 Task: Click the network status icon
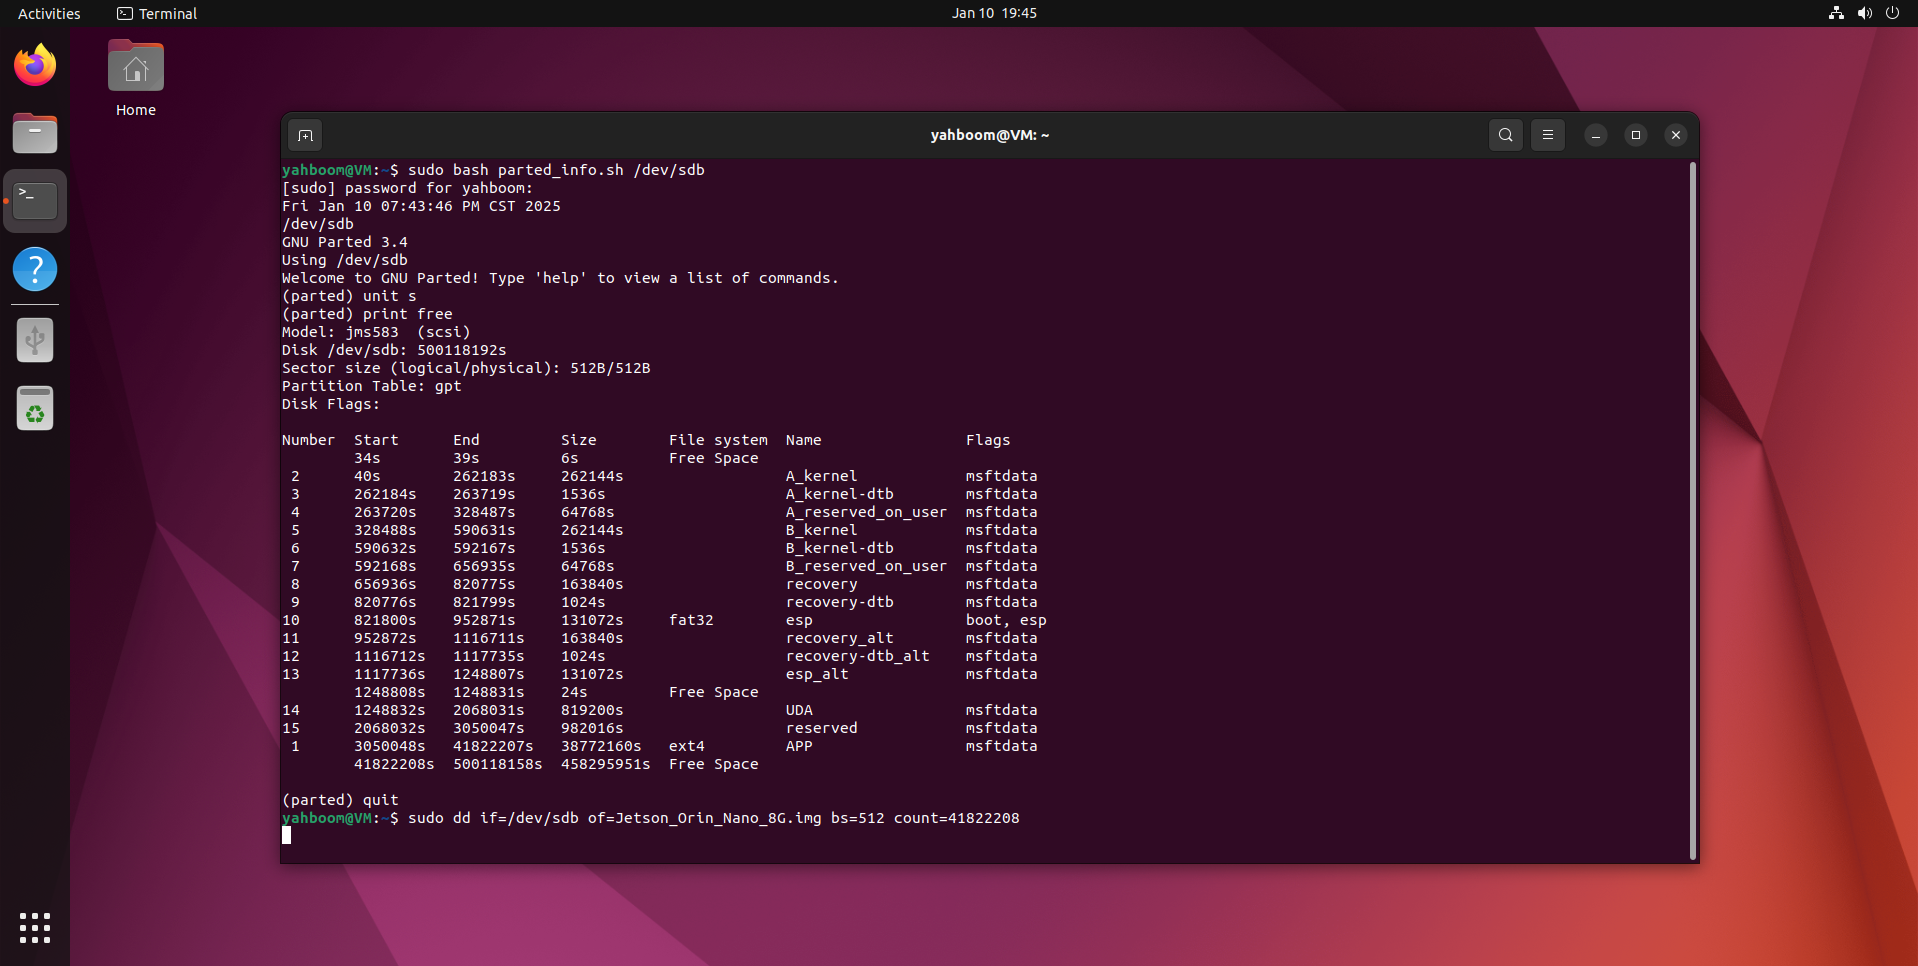[x=1836, y=13]
